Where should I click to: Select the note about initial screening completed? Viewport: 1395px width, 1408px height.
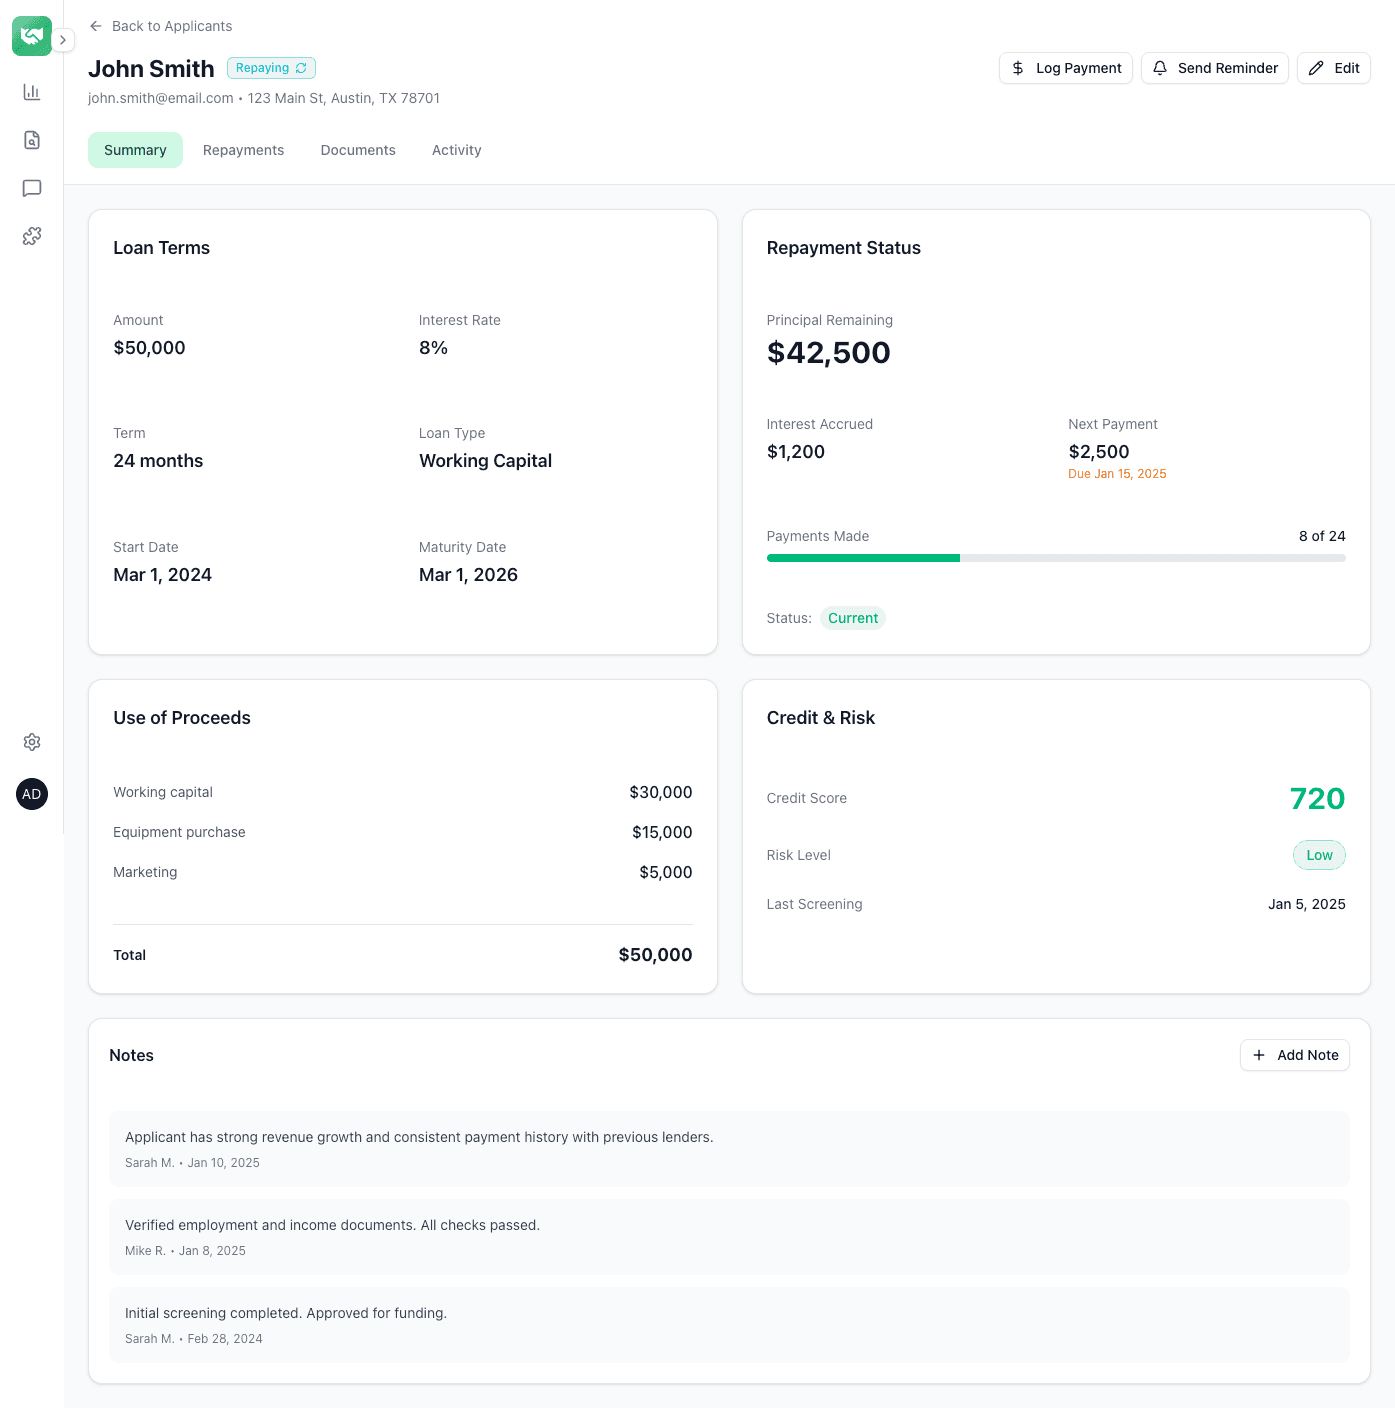pyautogui.click(x=729, y=1325)
